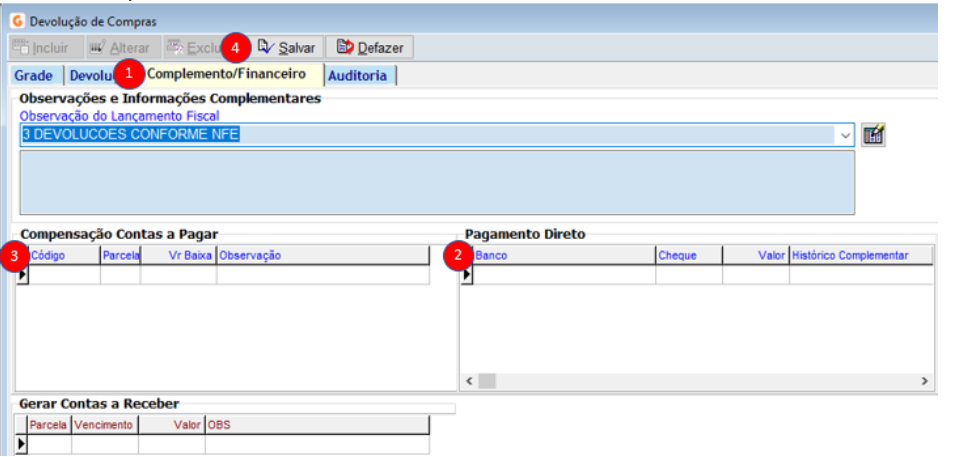Click the empty Vr Baixa cell
This screenshot has height=457, width=967.
click(x=178, y=275)
